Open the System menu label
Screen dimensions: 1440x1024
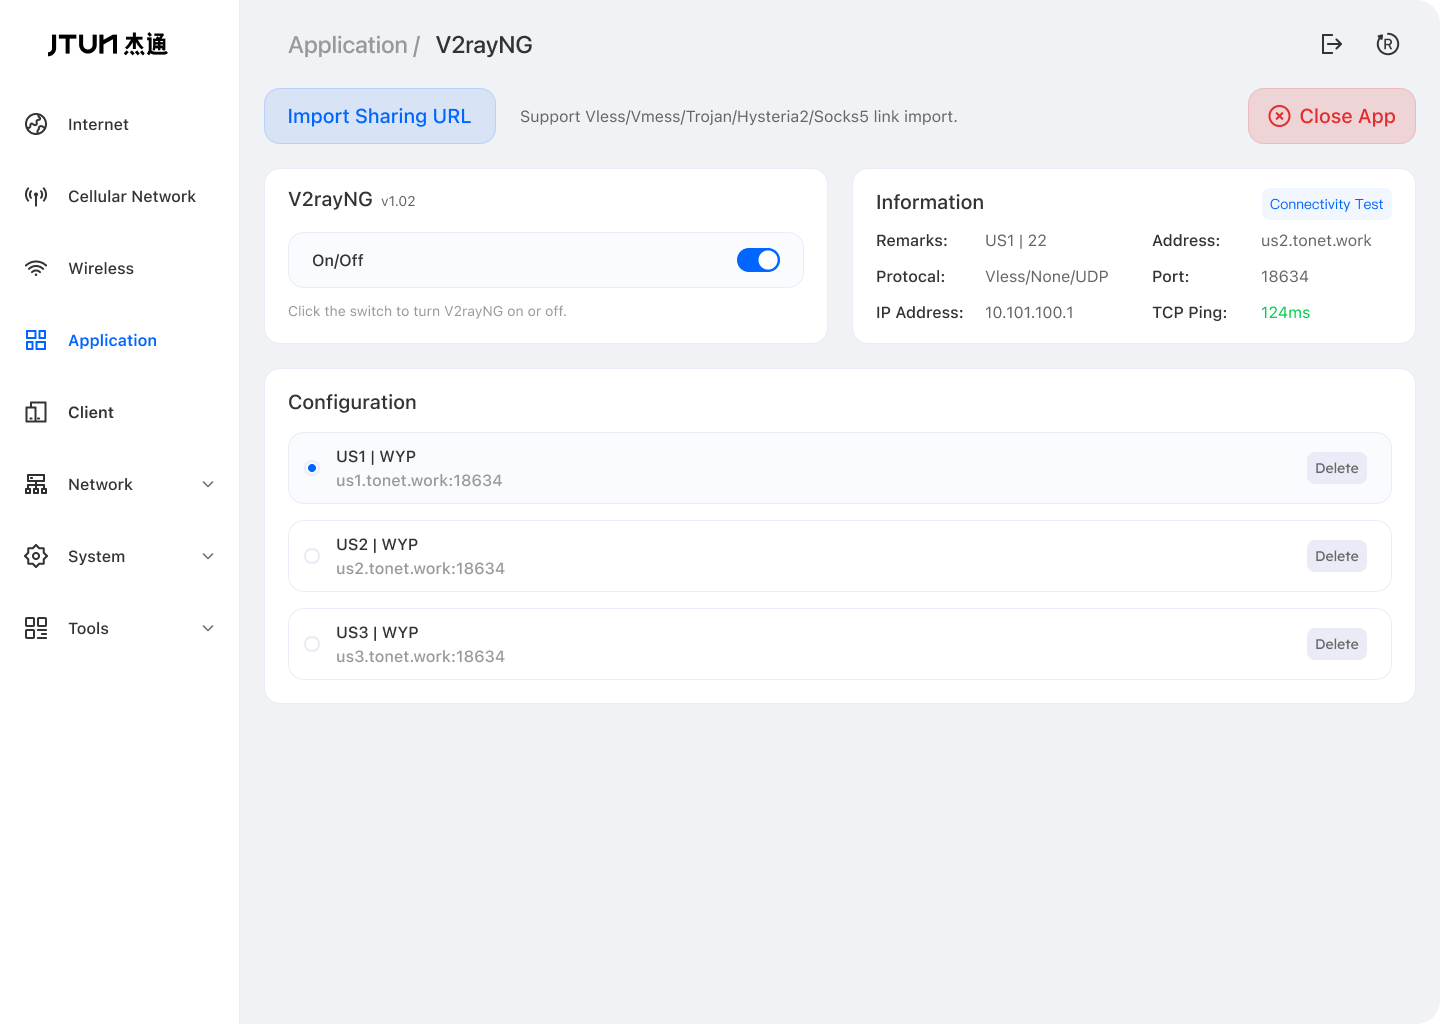coord(96,556)
